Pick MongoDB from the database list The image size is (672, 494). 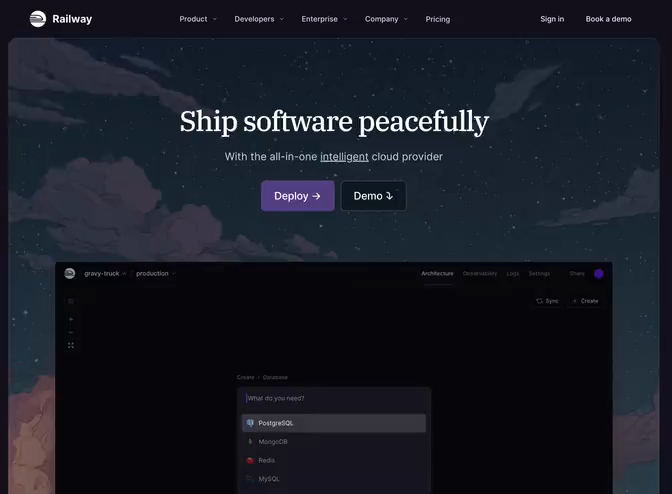[334, 442]
